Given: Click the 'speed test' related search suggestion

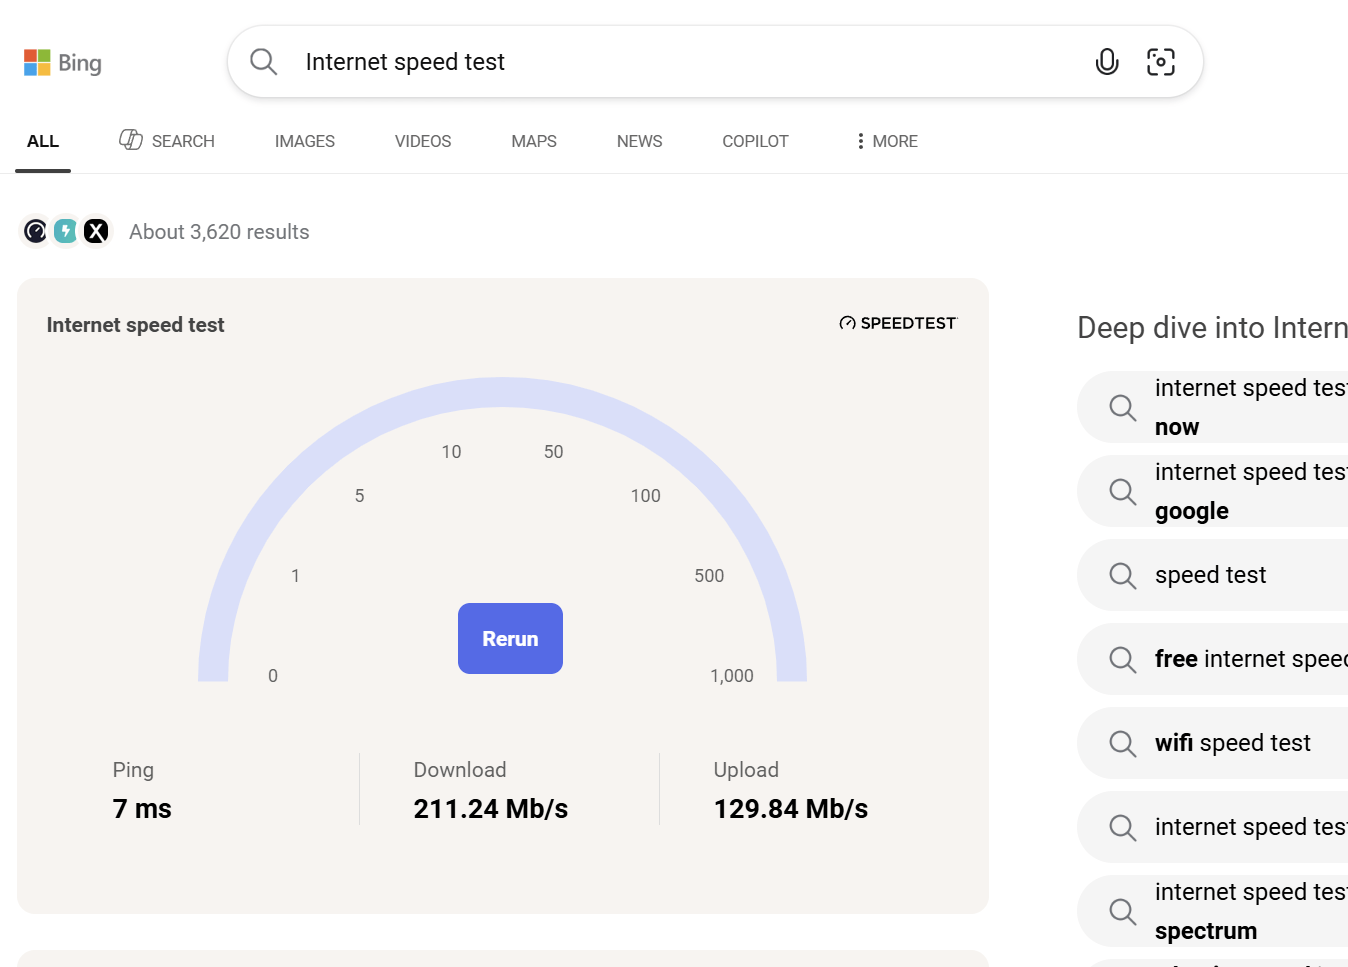Looking at the screenshot, I should pyautogui.click(x=1210, y=575).
